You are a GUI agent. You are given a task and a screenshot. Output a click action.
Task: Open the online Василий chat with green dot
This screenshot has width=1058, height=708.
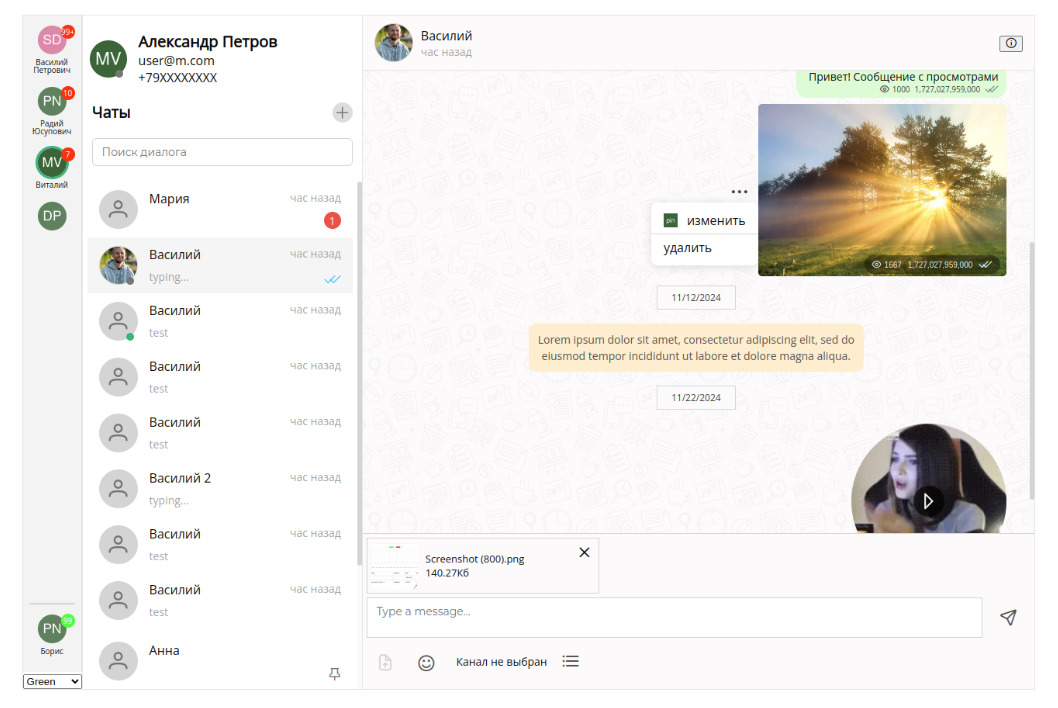(220, 321)
